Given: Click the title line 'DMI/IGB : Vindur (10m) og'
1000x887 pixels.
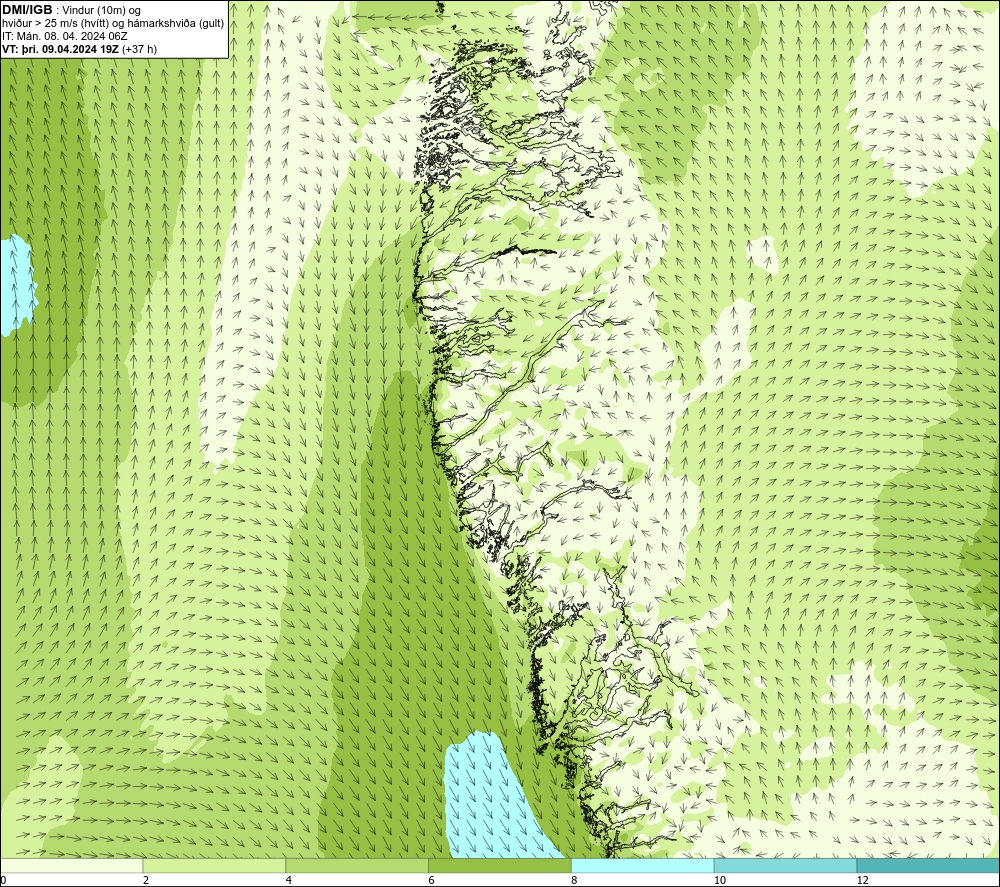Looking at the screenshot, I should click(x=72, y=10).
